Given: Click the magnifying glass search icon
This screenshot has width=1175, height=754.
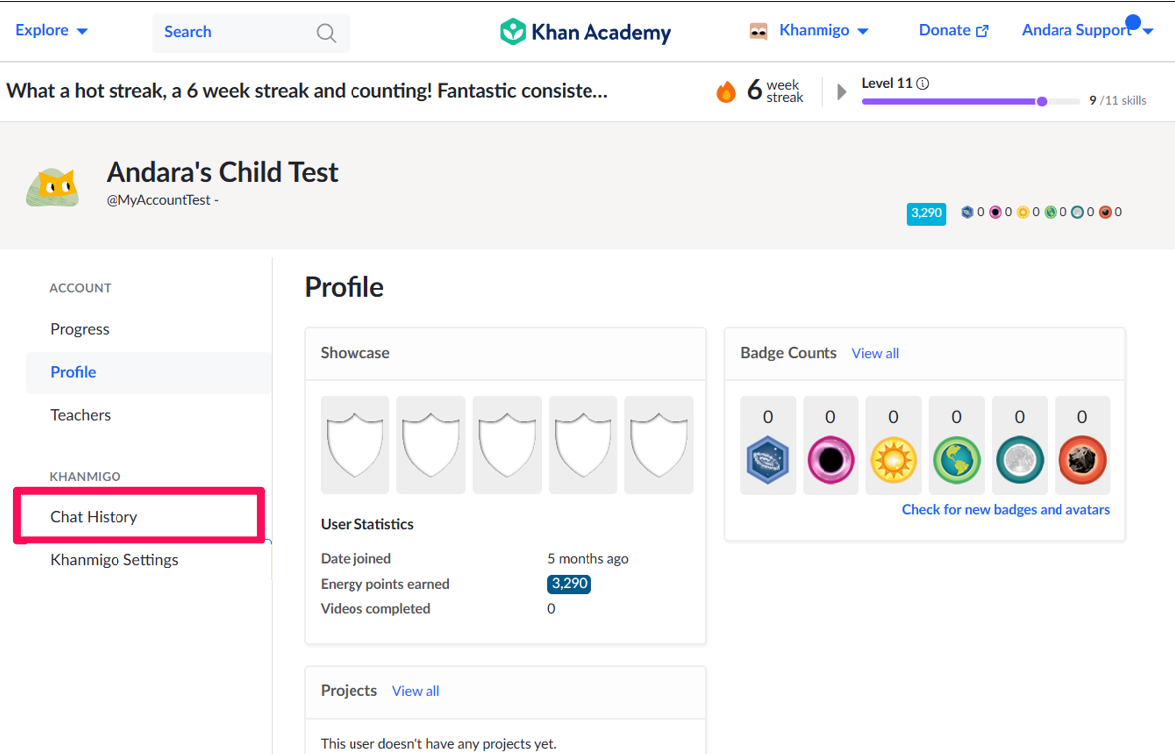Looking at the screenshot, I should pos(326,32).
